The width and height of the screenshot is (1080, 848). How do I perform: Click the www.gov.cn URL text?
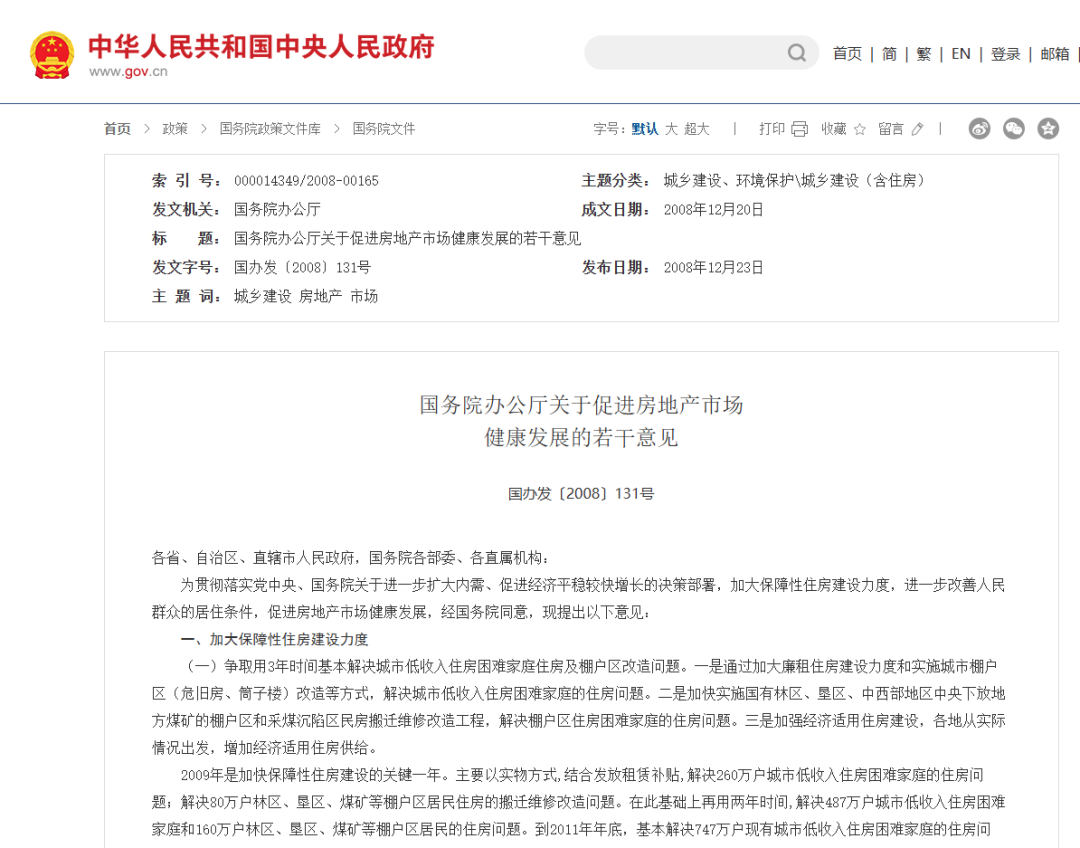(128, 72)
